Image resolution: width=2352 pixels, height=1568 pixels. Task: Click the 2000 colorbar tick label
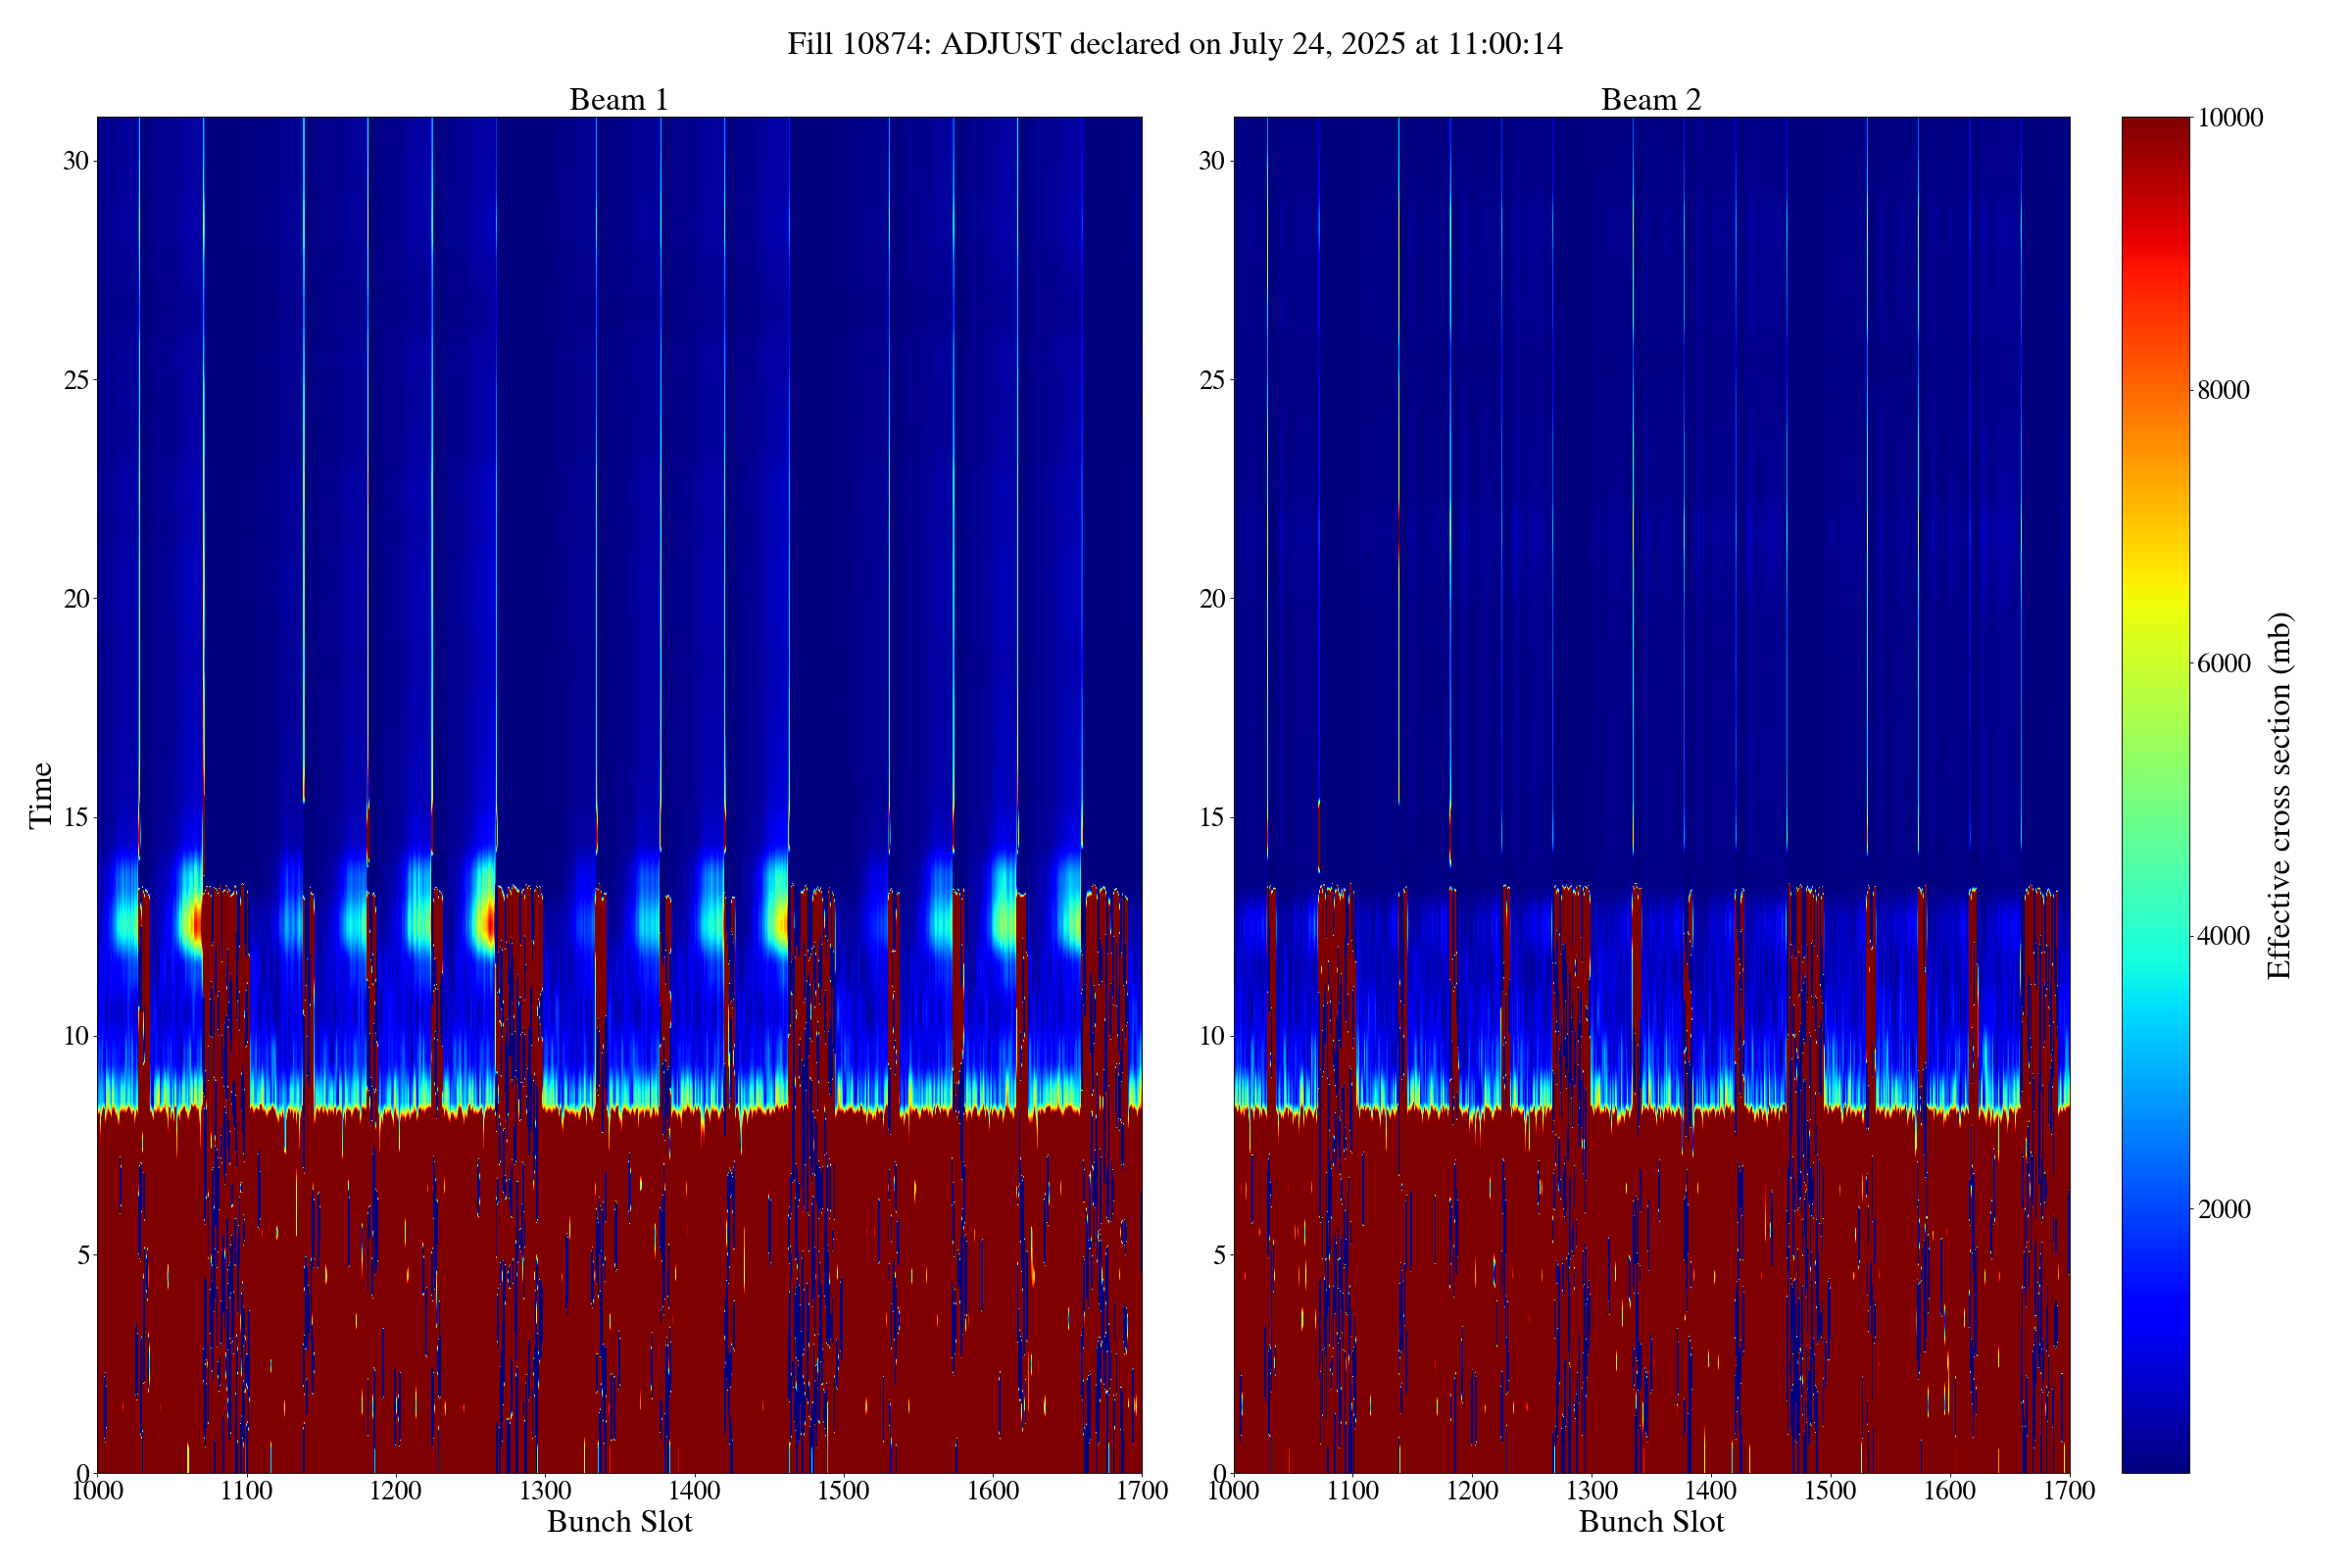pyautogui.click(x=2223, y=1209)
